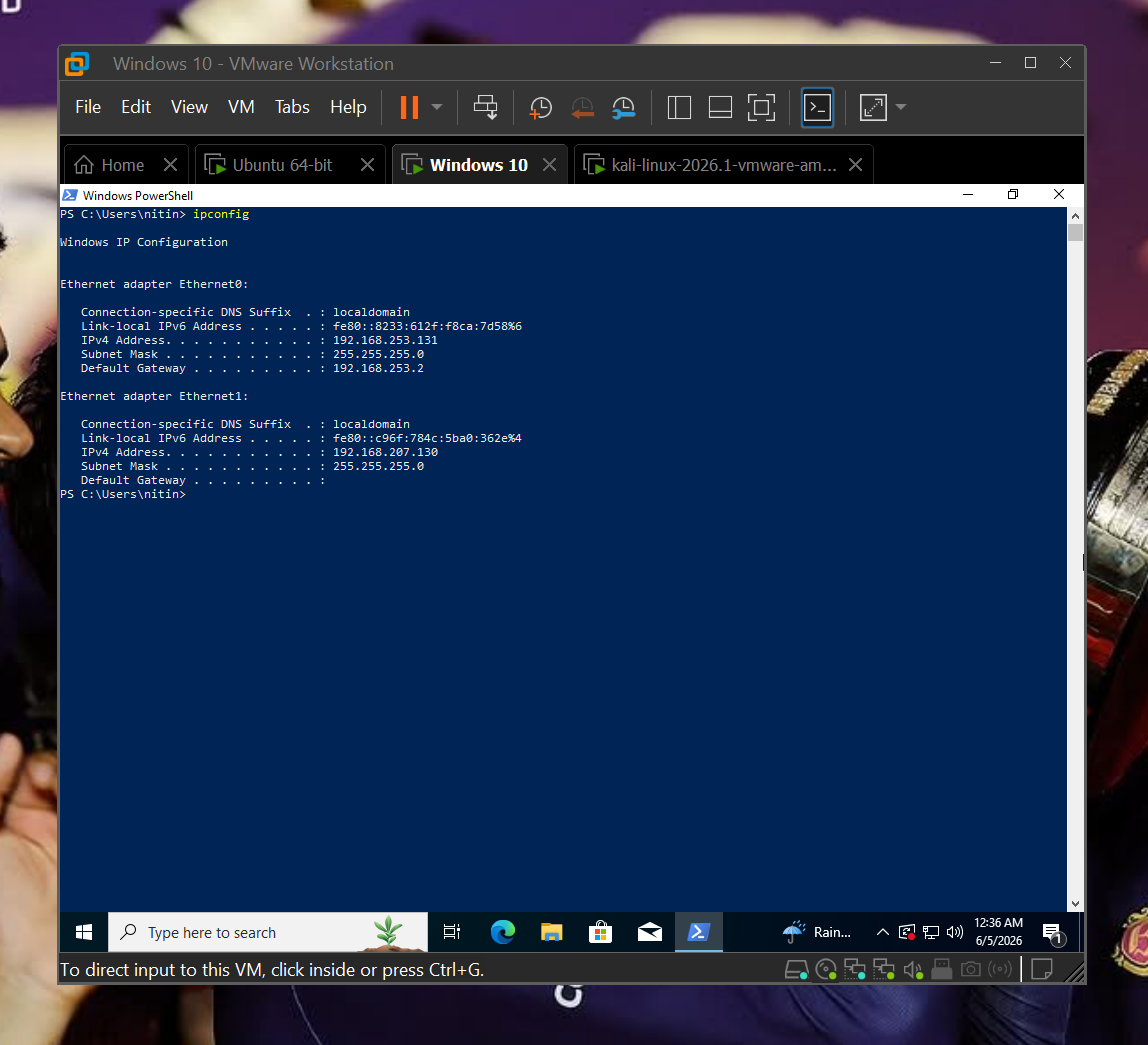
Task: Open the guest volume tray icon
Action: [x=955, y=932]
